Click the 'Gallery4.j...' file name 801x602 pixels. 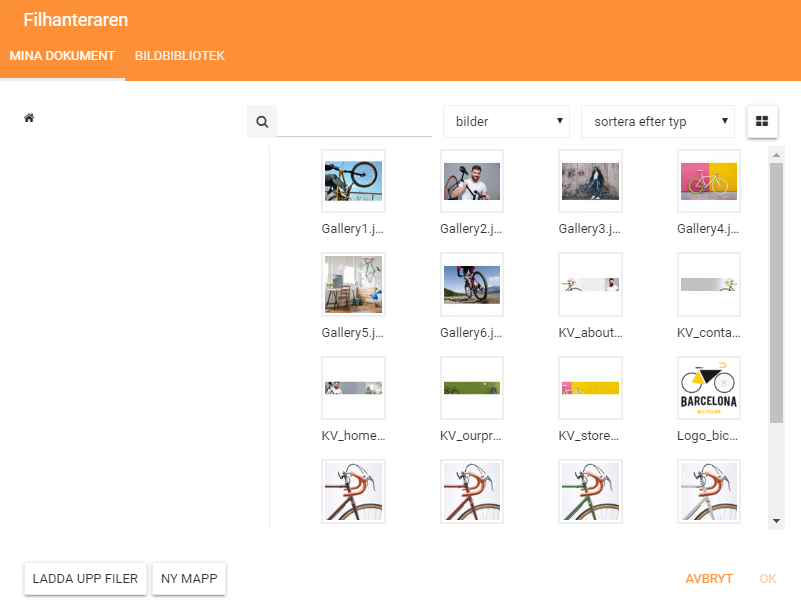click(x=708, y=229)
